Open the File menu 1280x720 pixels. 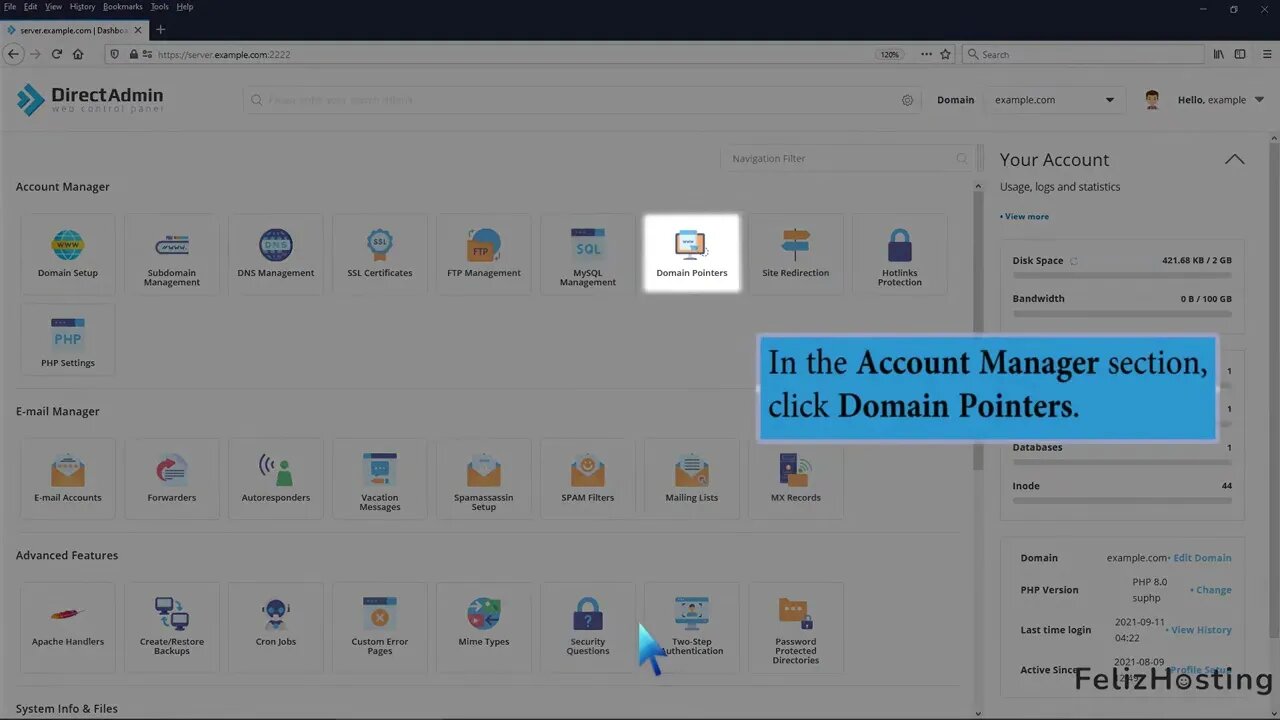pyautogui.click(x=10, y=7)
